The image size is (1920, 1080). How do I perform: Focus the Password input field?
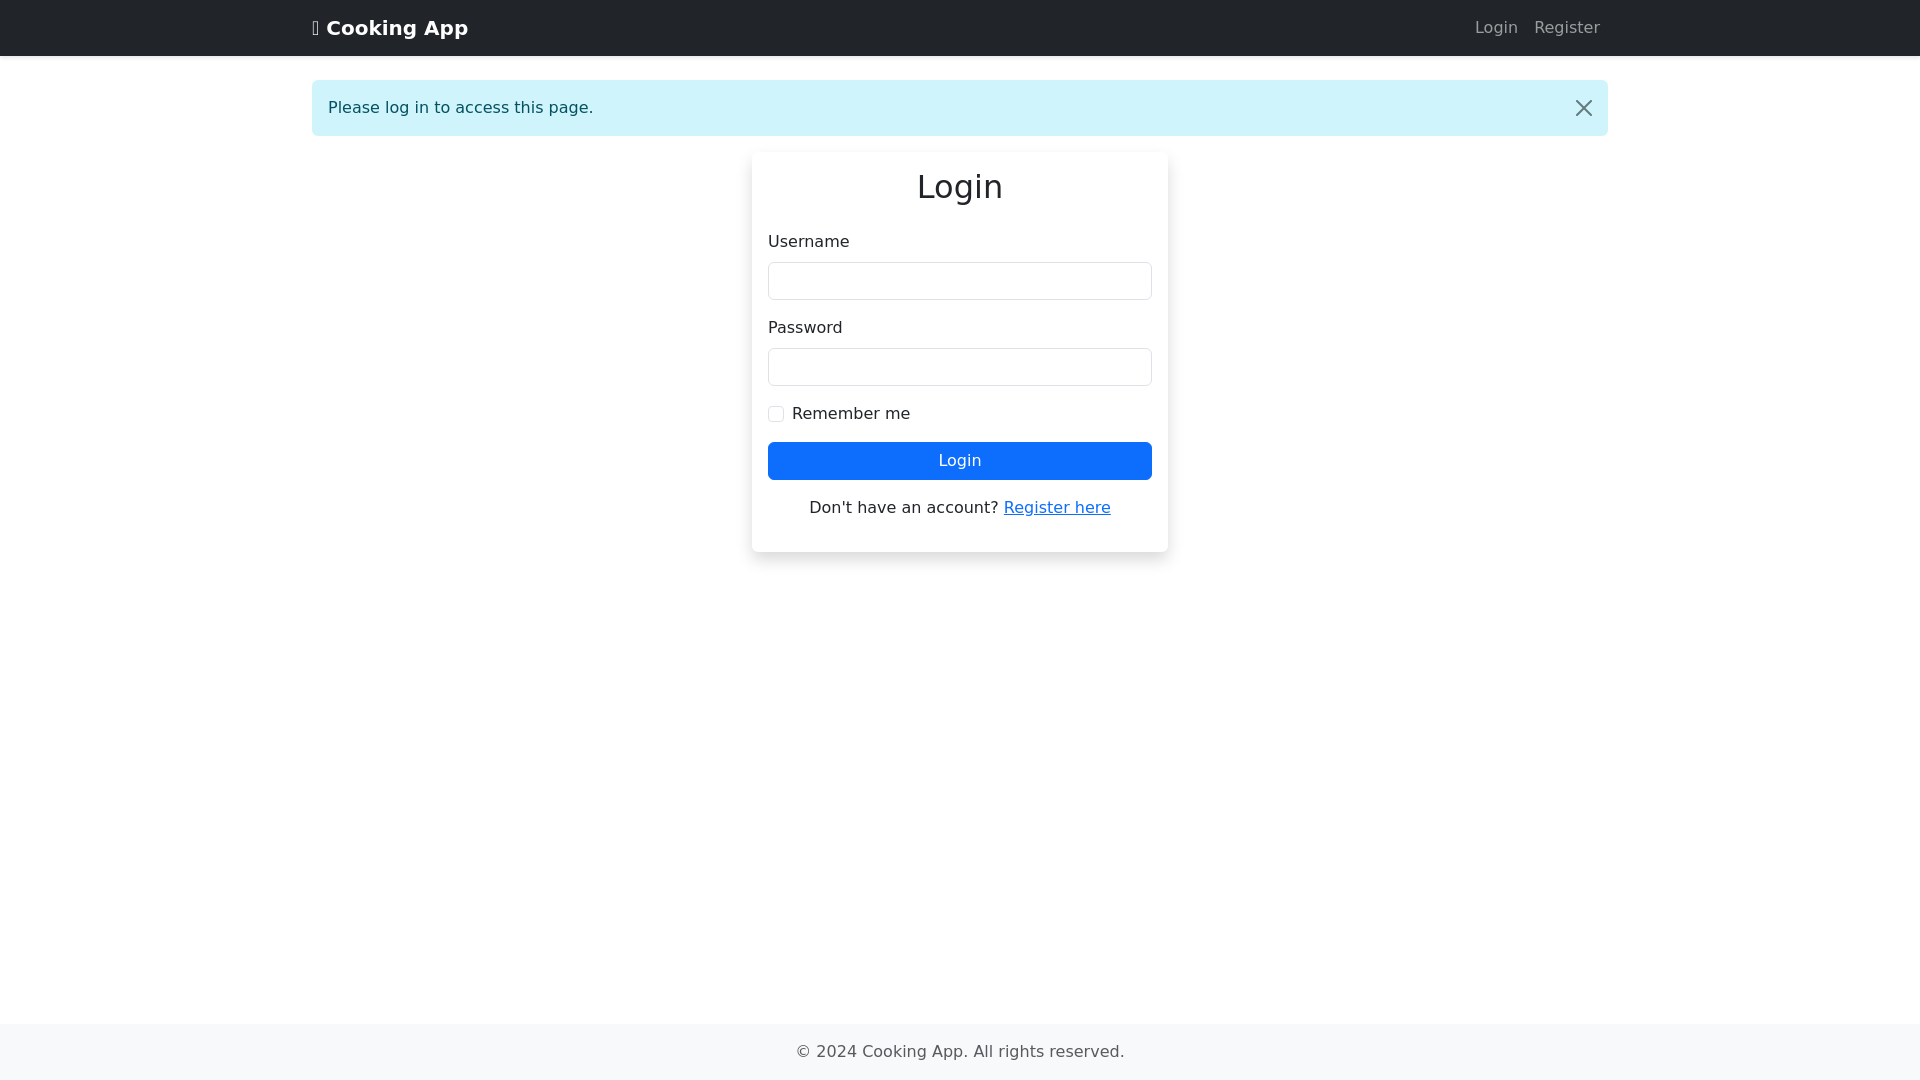pyautogui.click(x=960, y=367)
